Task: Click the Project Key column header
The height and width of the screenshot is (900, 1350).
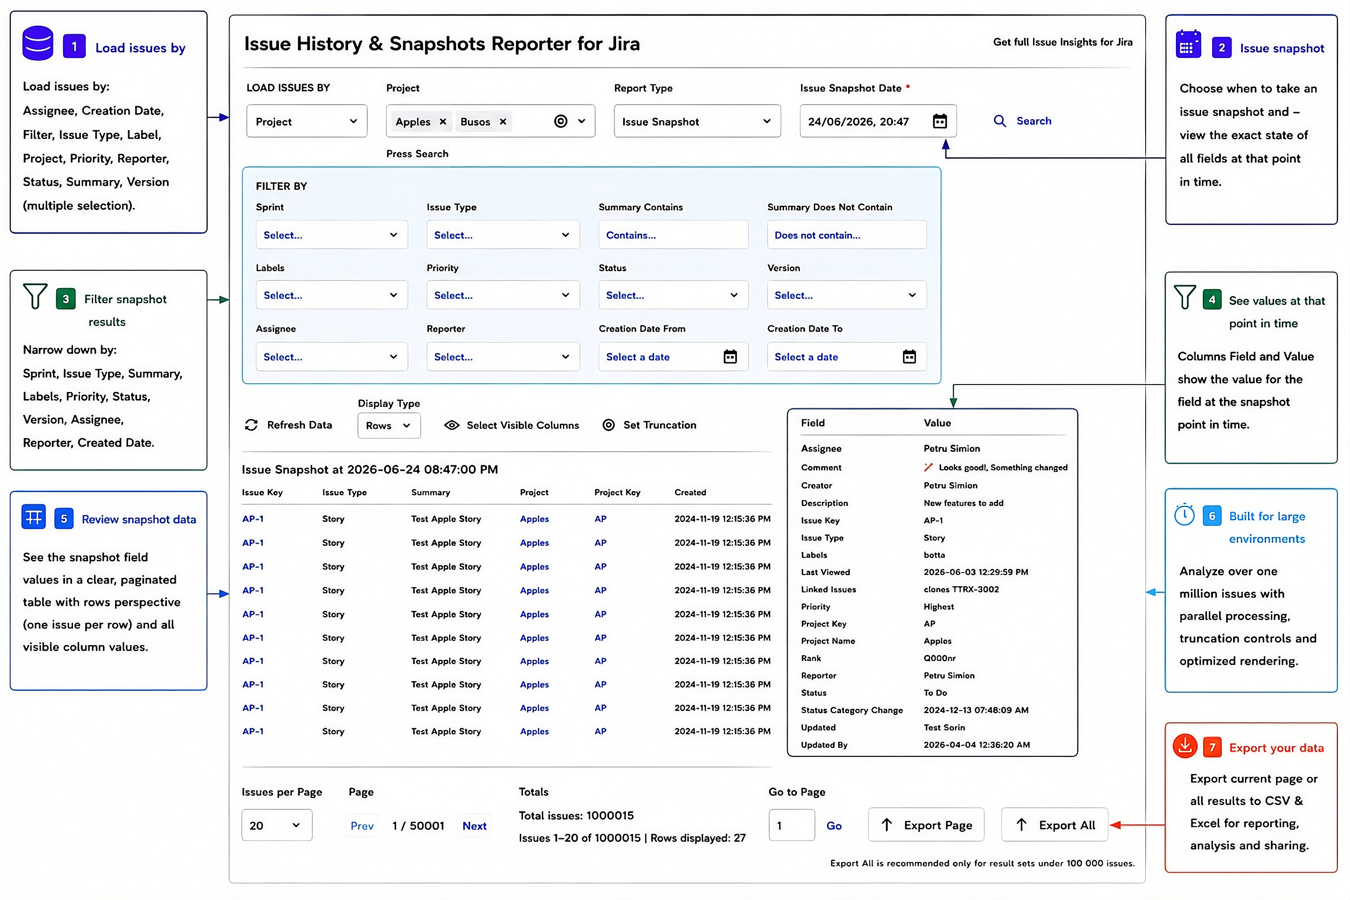Action: tap(617, 492)
